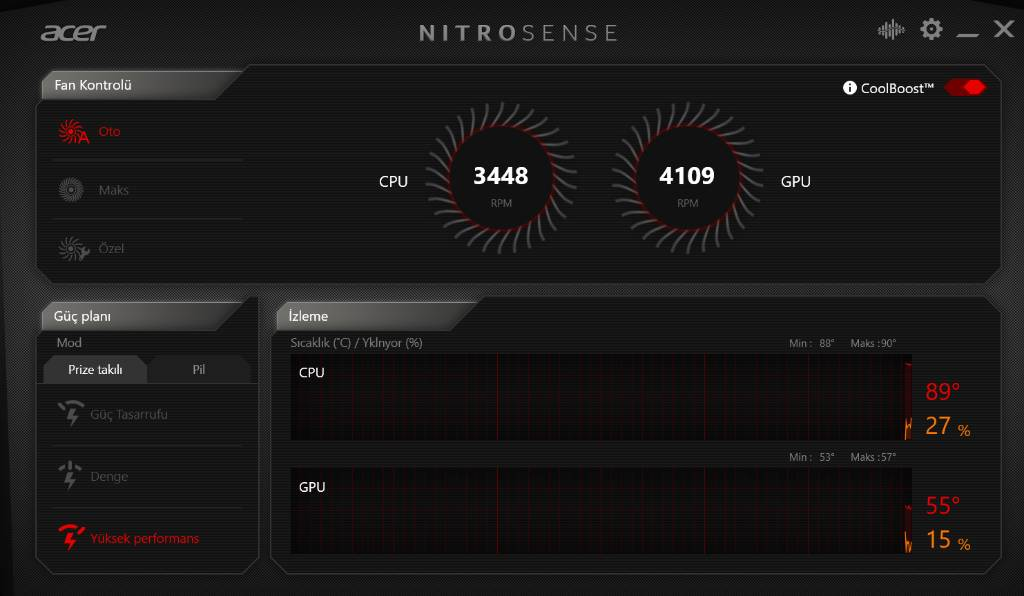
Task: Click the GPU temperature monitoring graph
Action: coord(601,510)
